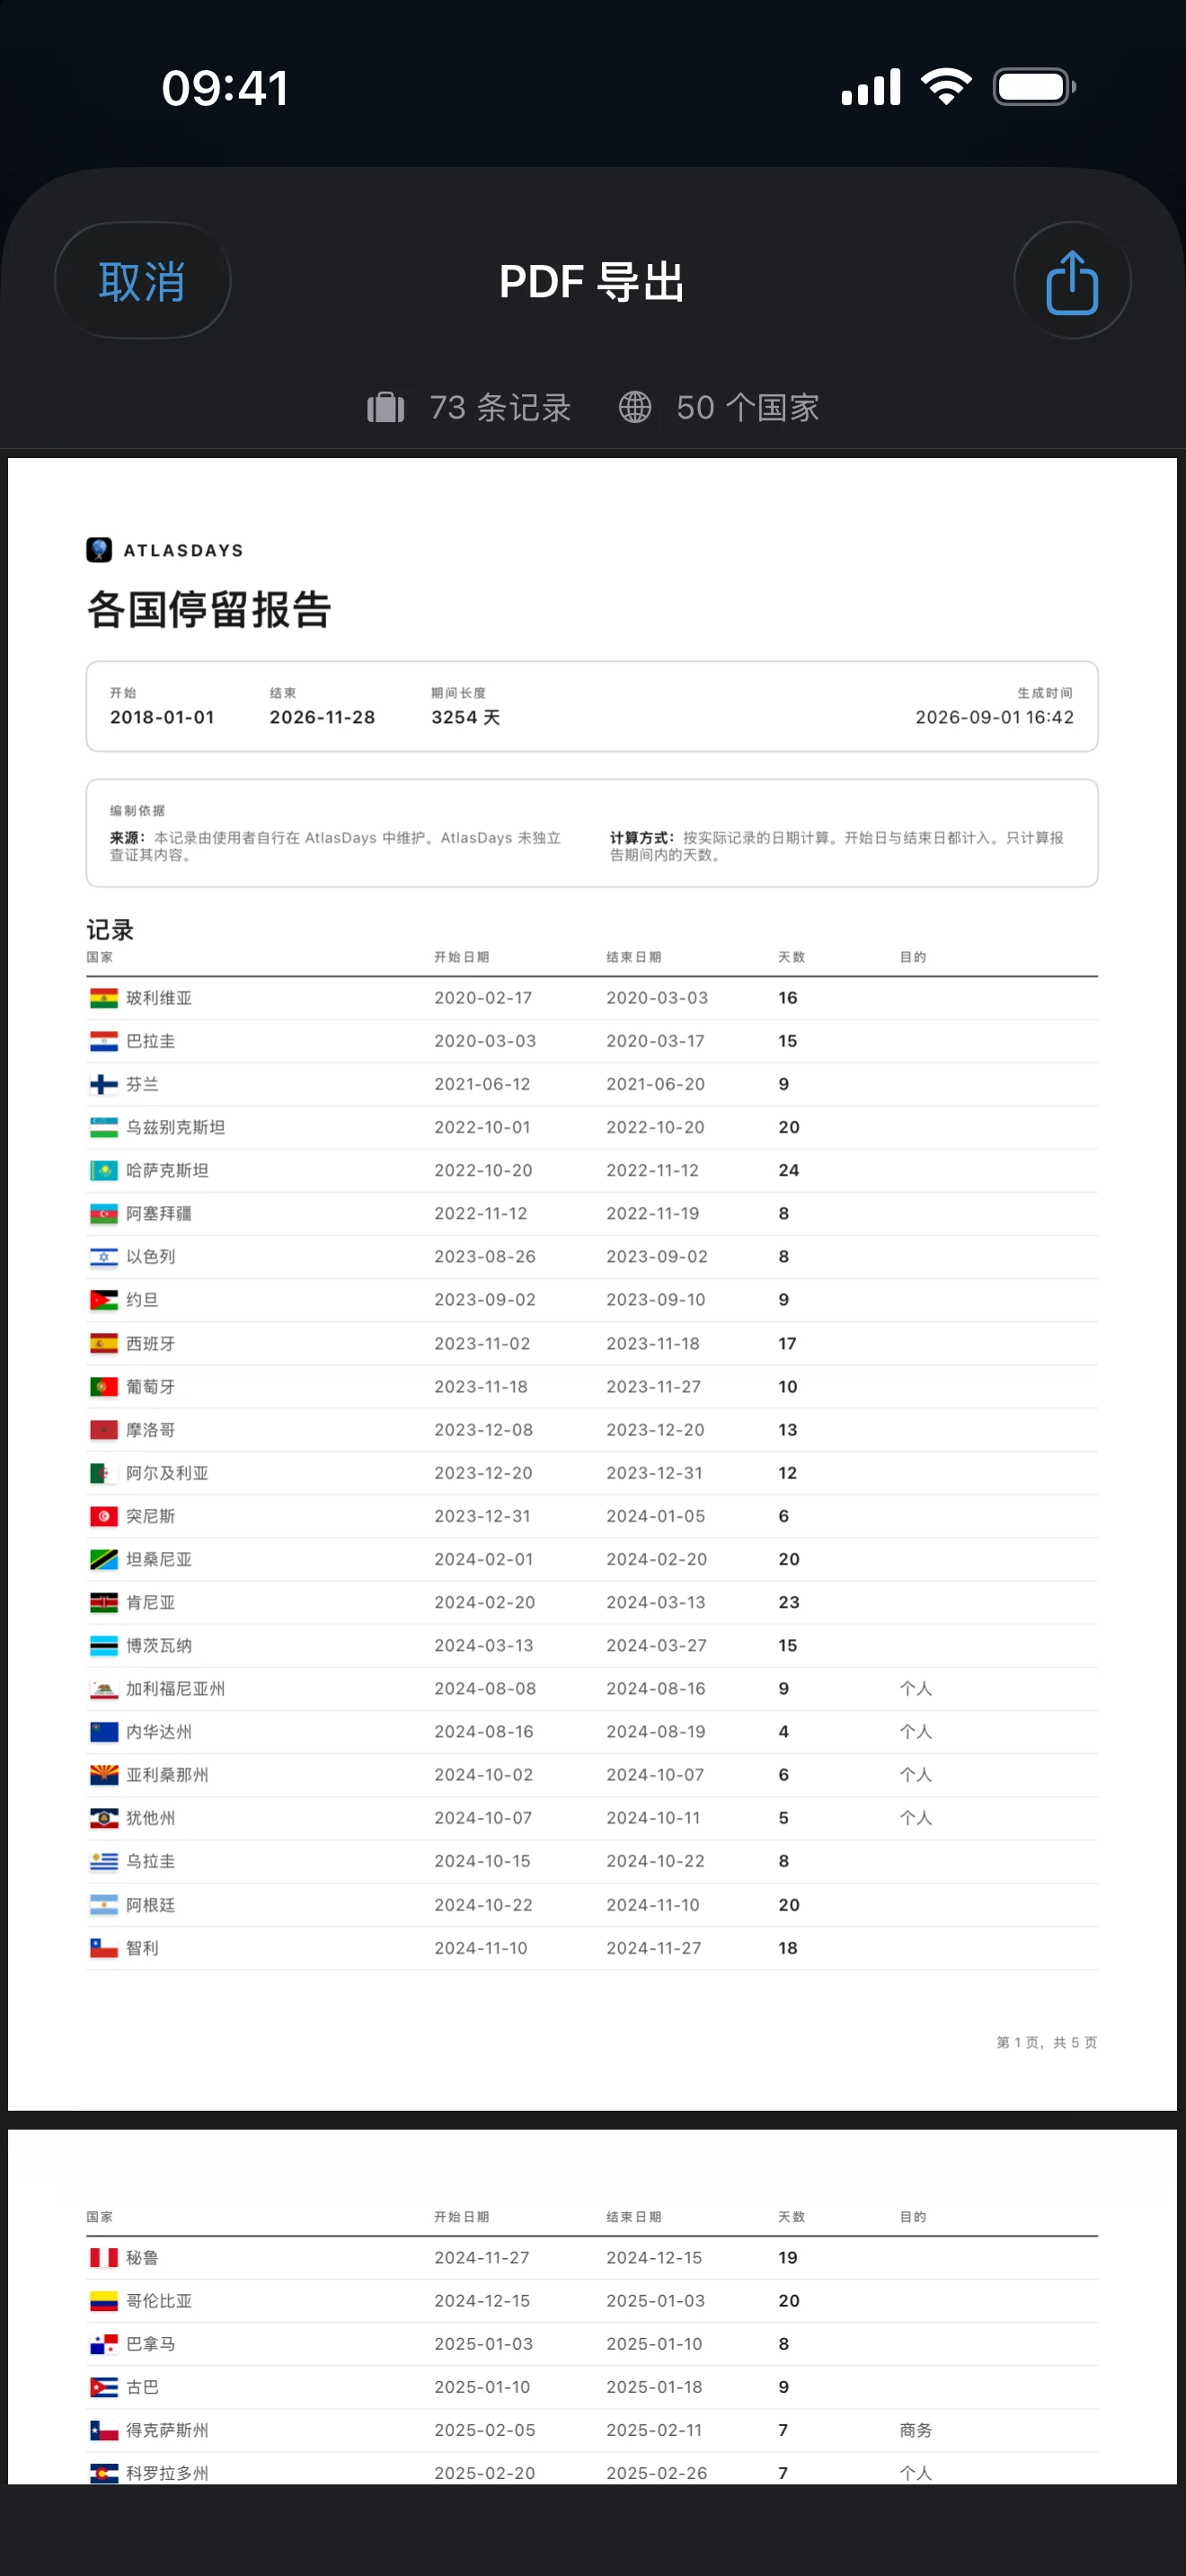The height and width of the screenshot is (2576, 1186).
Task: Tap the Kazakhstan flag beside 哈萨克斯坦
Action: 104,1170
